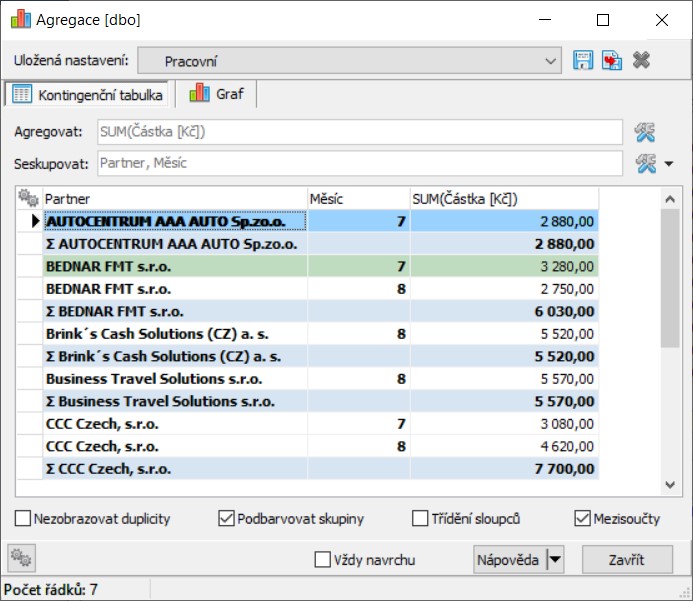Uncheck the Podbarvovat skupiny checkbox
The image size is (693, 601).
226,518
